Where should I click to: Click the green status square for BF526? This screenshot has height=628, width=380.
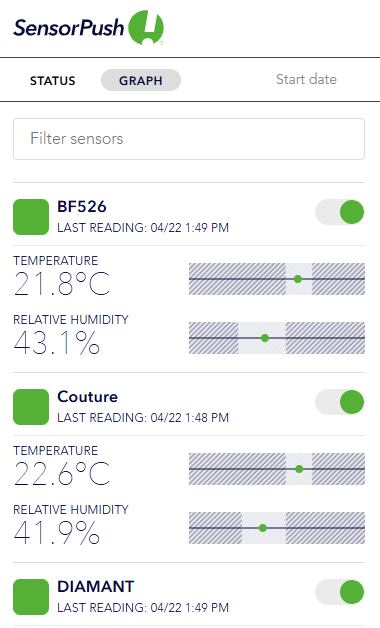[x=31, y=217]
